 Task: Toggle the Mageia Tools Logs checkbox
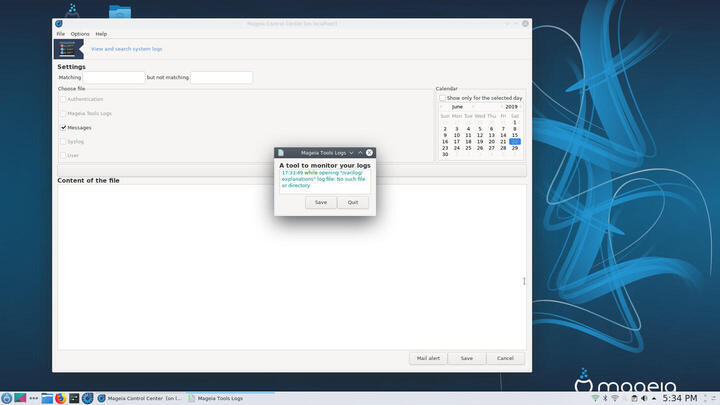point(63,113)
